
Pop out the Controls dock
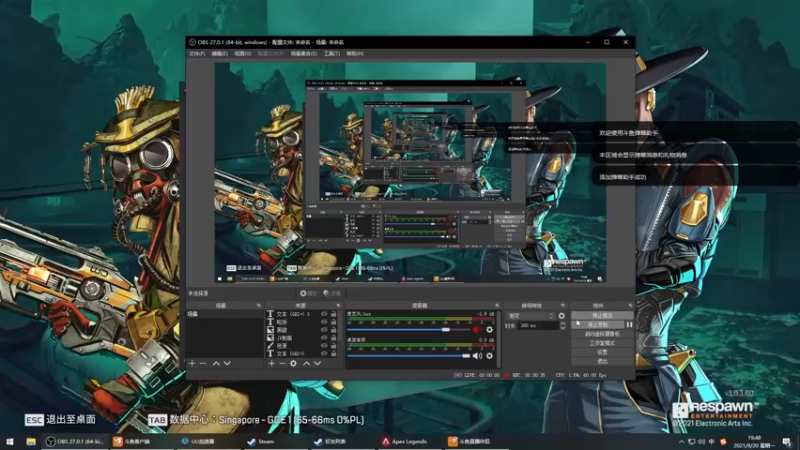click(x=630, y=305)
